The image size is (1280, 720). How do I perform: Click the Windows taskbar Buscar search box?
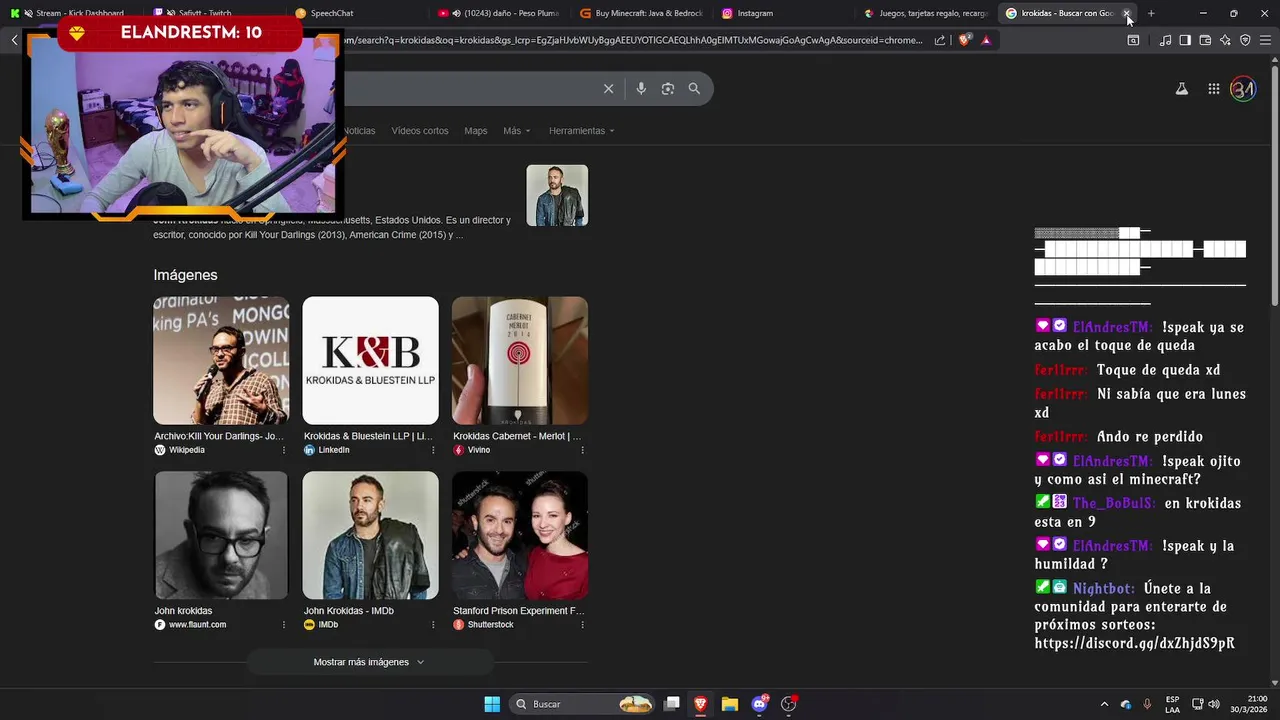click(x=582, y=704)
